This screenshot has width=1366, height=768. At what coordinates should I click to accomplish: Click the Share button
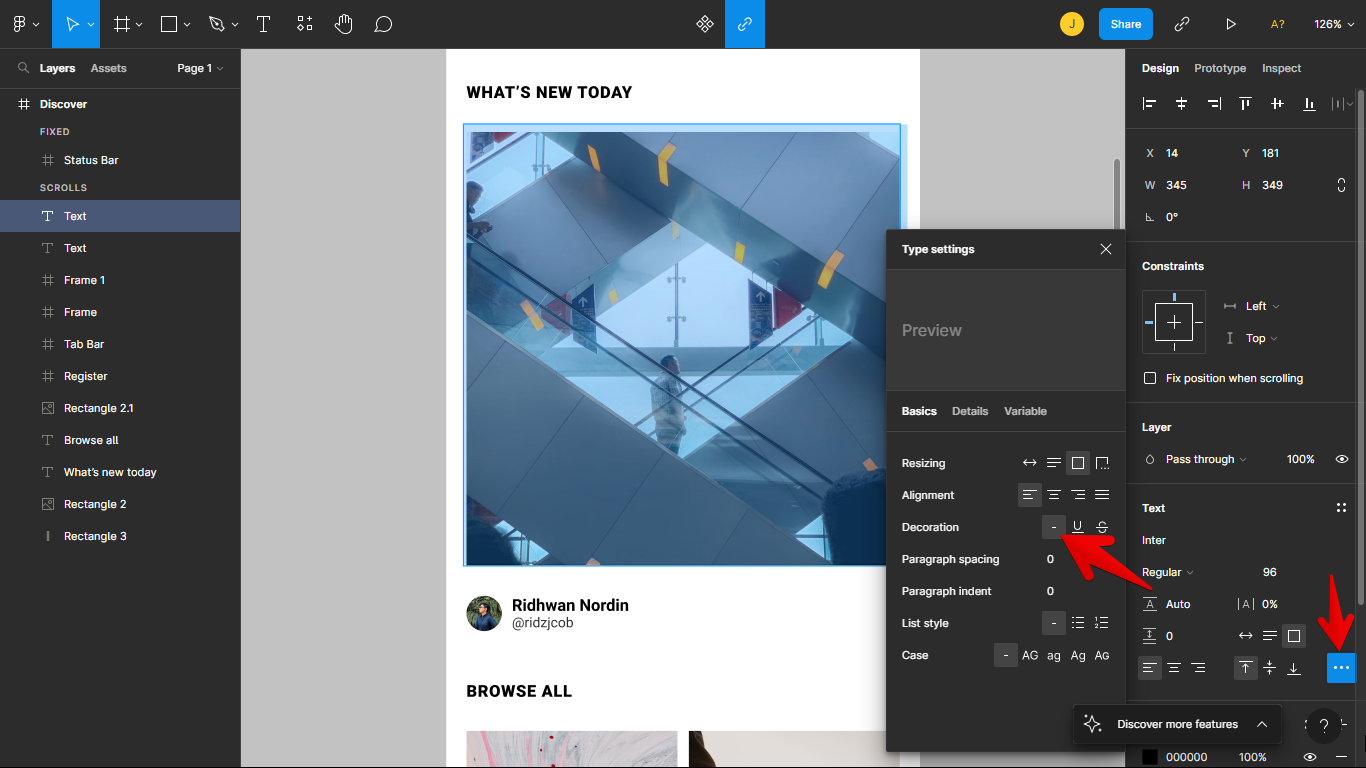[x=1125, y=24]
